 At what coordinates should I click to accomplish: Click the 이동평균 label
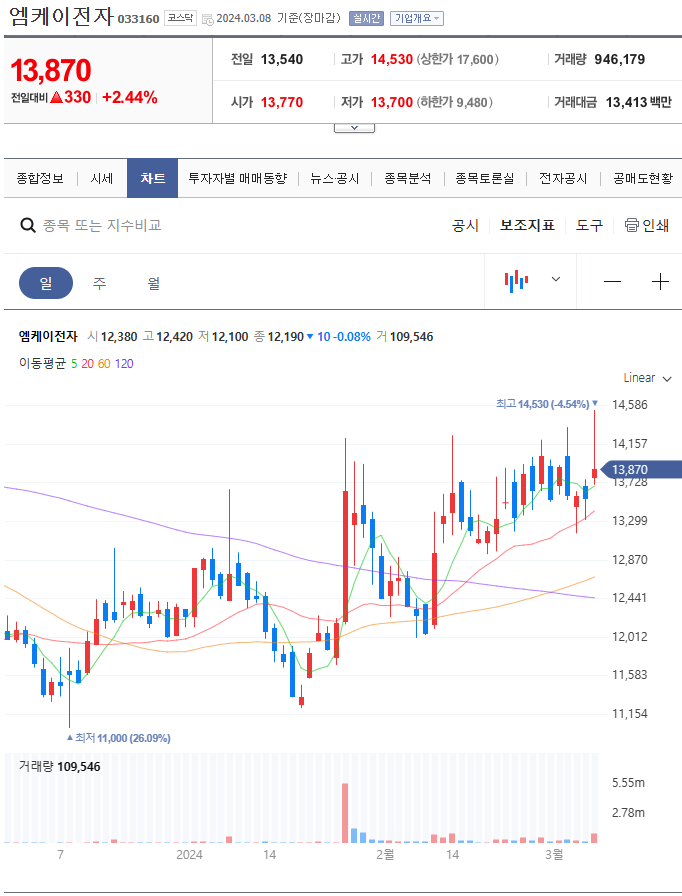pos(42,363)
